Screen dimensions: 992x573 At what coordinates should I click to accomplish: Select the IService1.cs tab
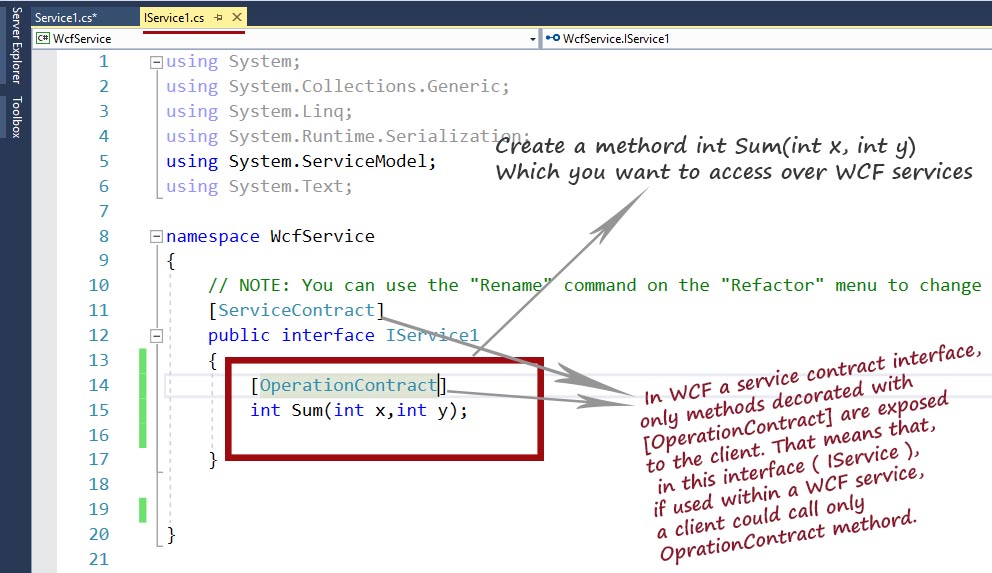tap(174, 18)
